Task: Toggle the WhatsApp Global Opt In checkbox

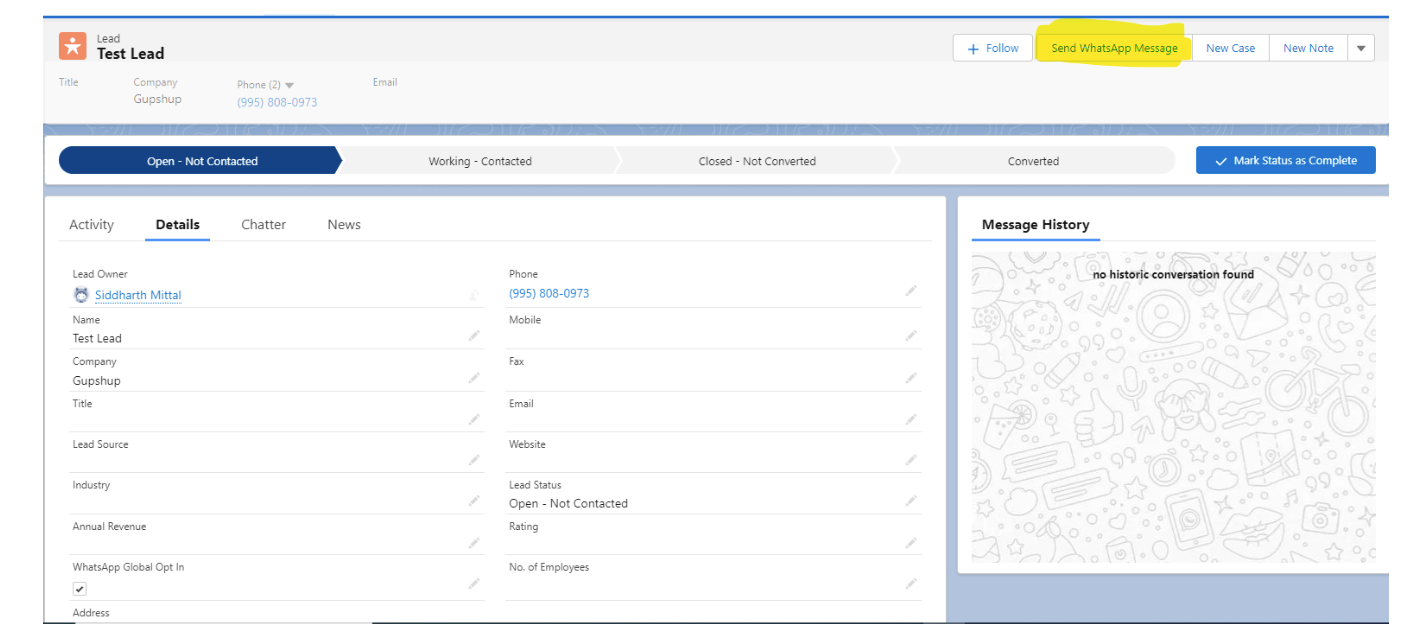Action: (x=80, y=589)
